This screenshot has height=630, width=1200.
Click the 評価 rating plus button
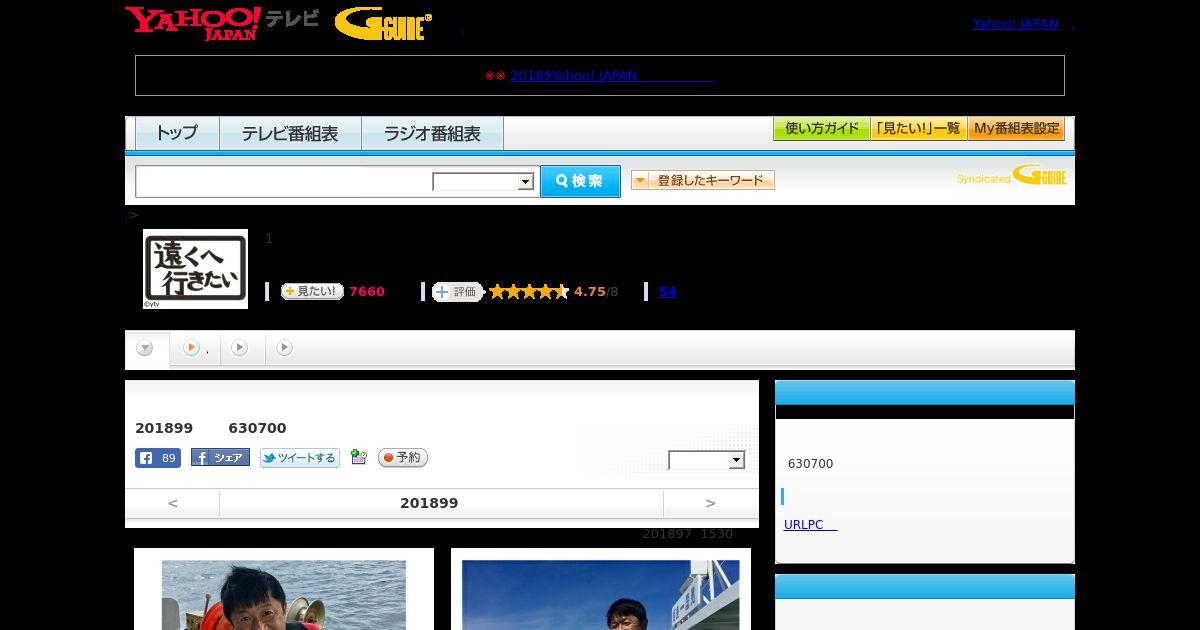point(457,292)
